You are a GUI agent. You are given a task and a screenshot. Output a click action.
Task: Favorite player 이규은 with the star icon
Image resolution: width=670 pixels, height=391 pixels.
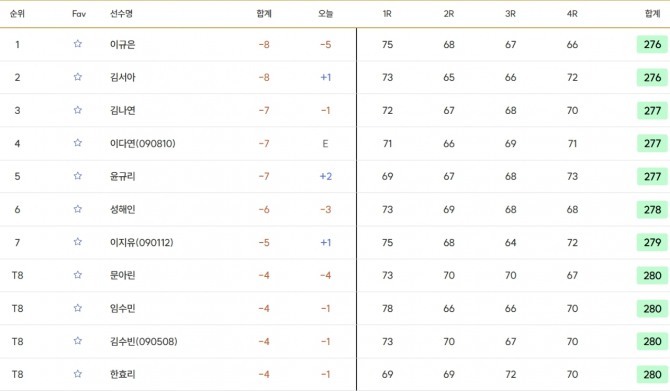[x=77, y=44]
